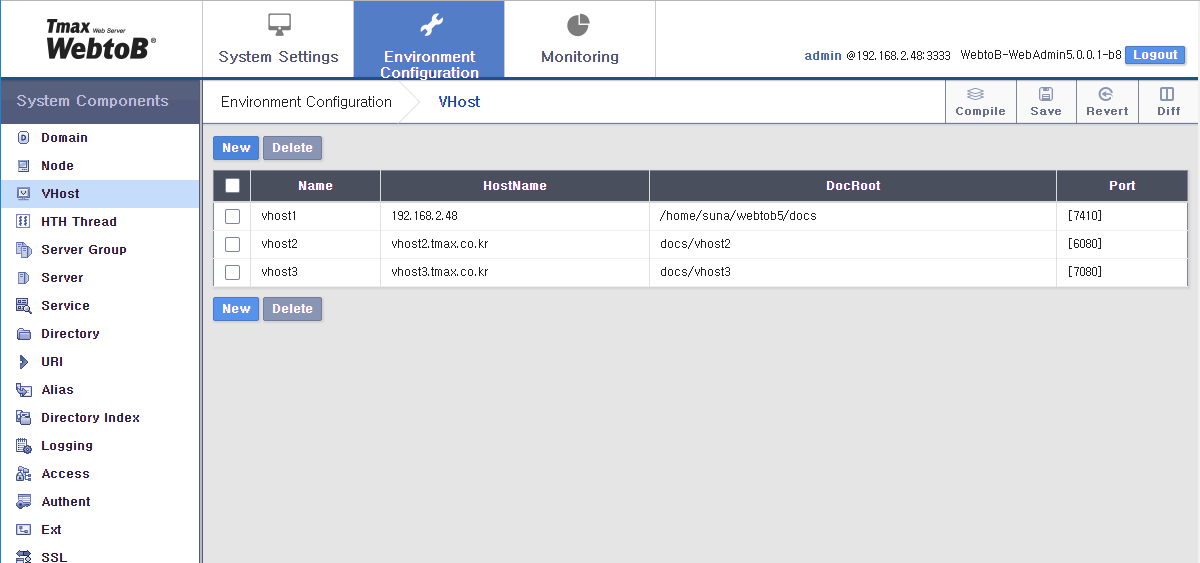
Task: Switch to the Environment Configuration tab
Action: 429,39
